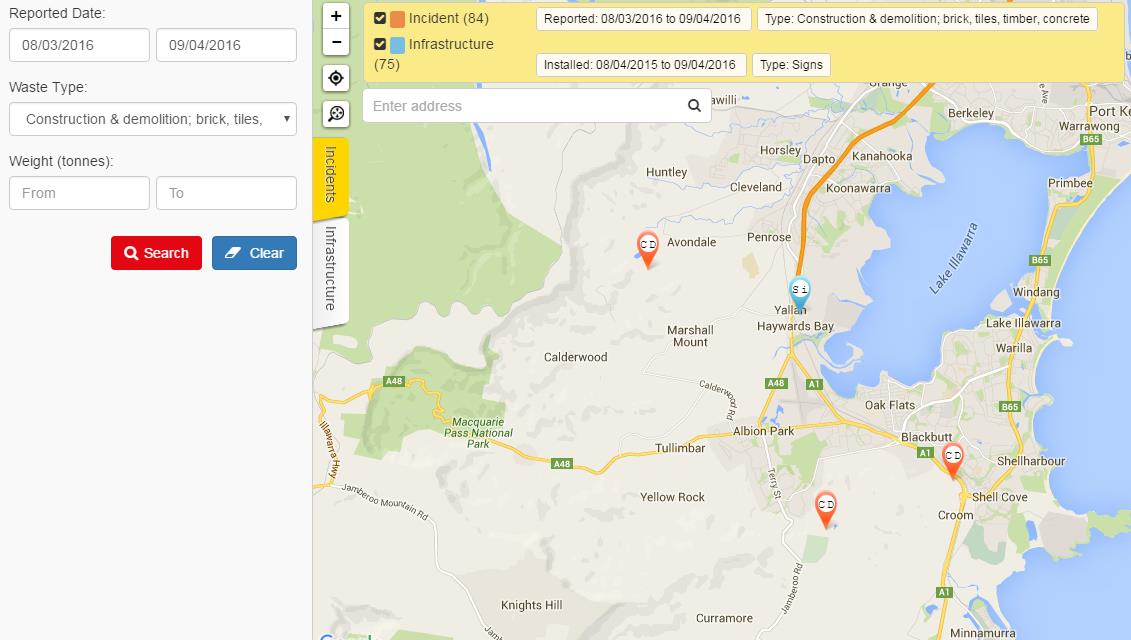1131x640 pixels.
Task: Click the Construction & demolition type filter tag
Action: click(928, 19)
